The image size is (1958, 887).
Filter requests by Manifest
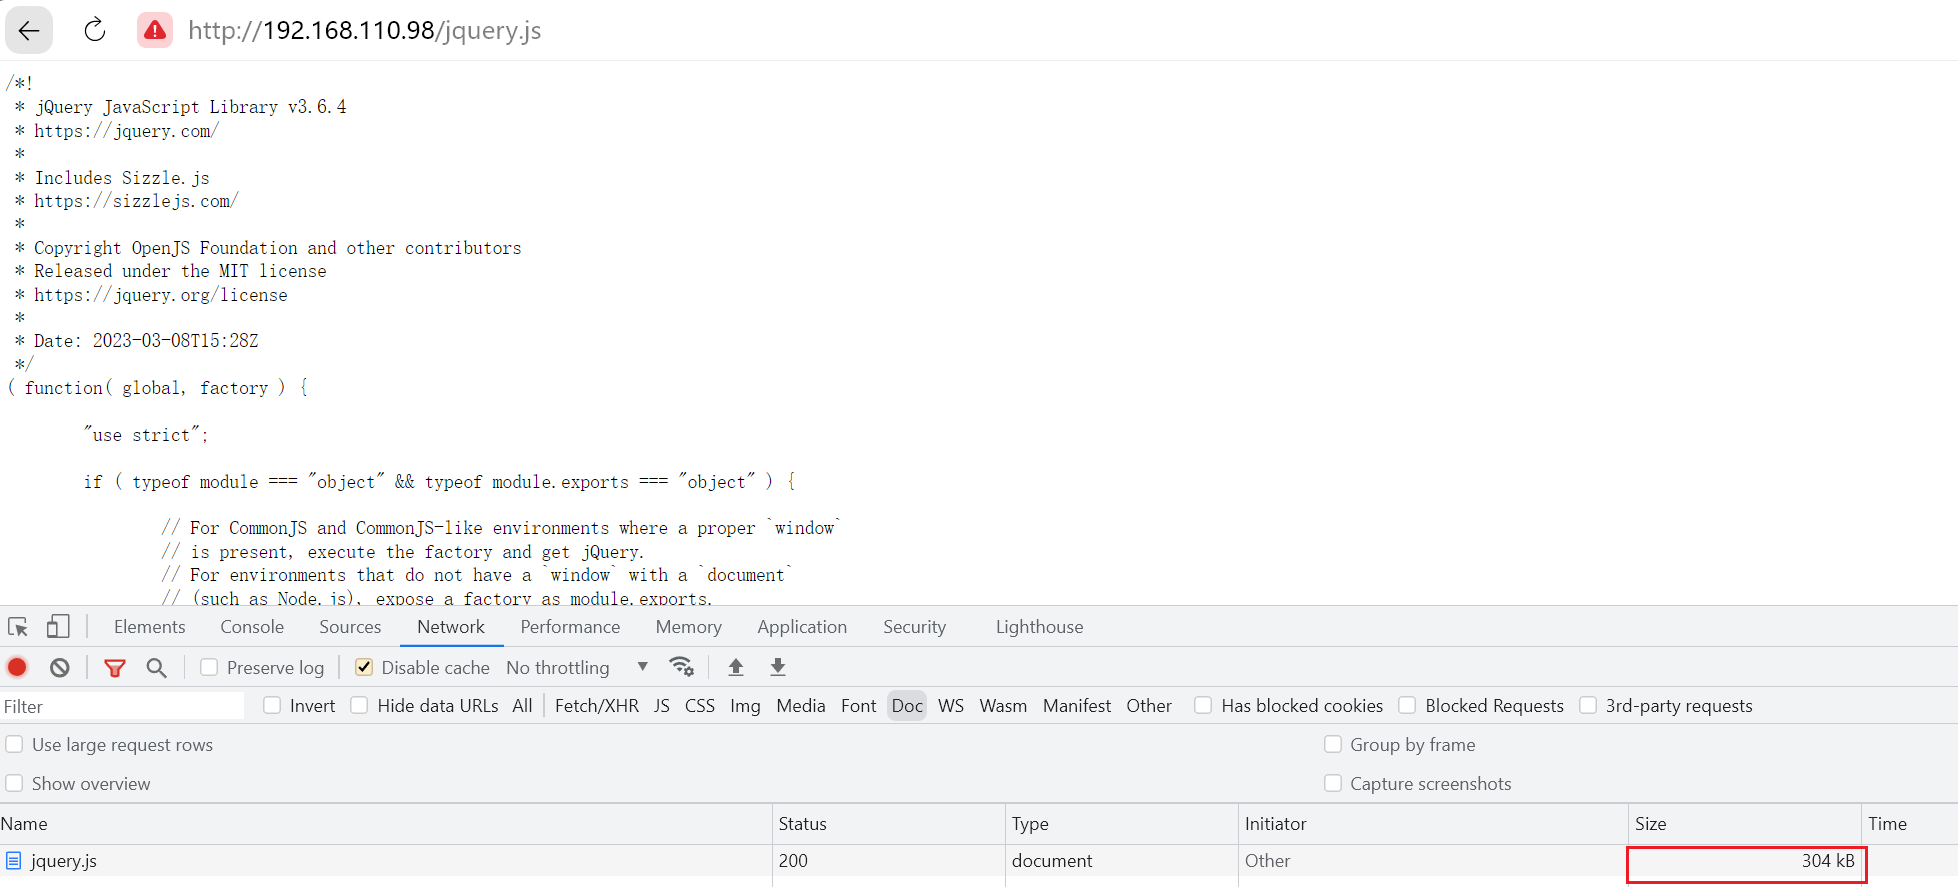[1077, 706]
